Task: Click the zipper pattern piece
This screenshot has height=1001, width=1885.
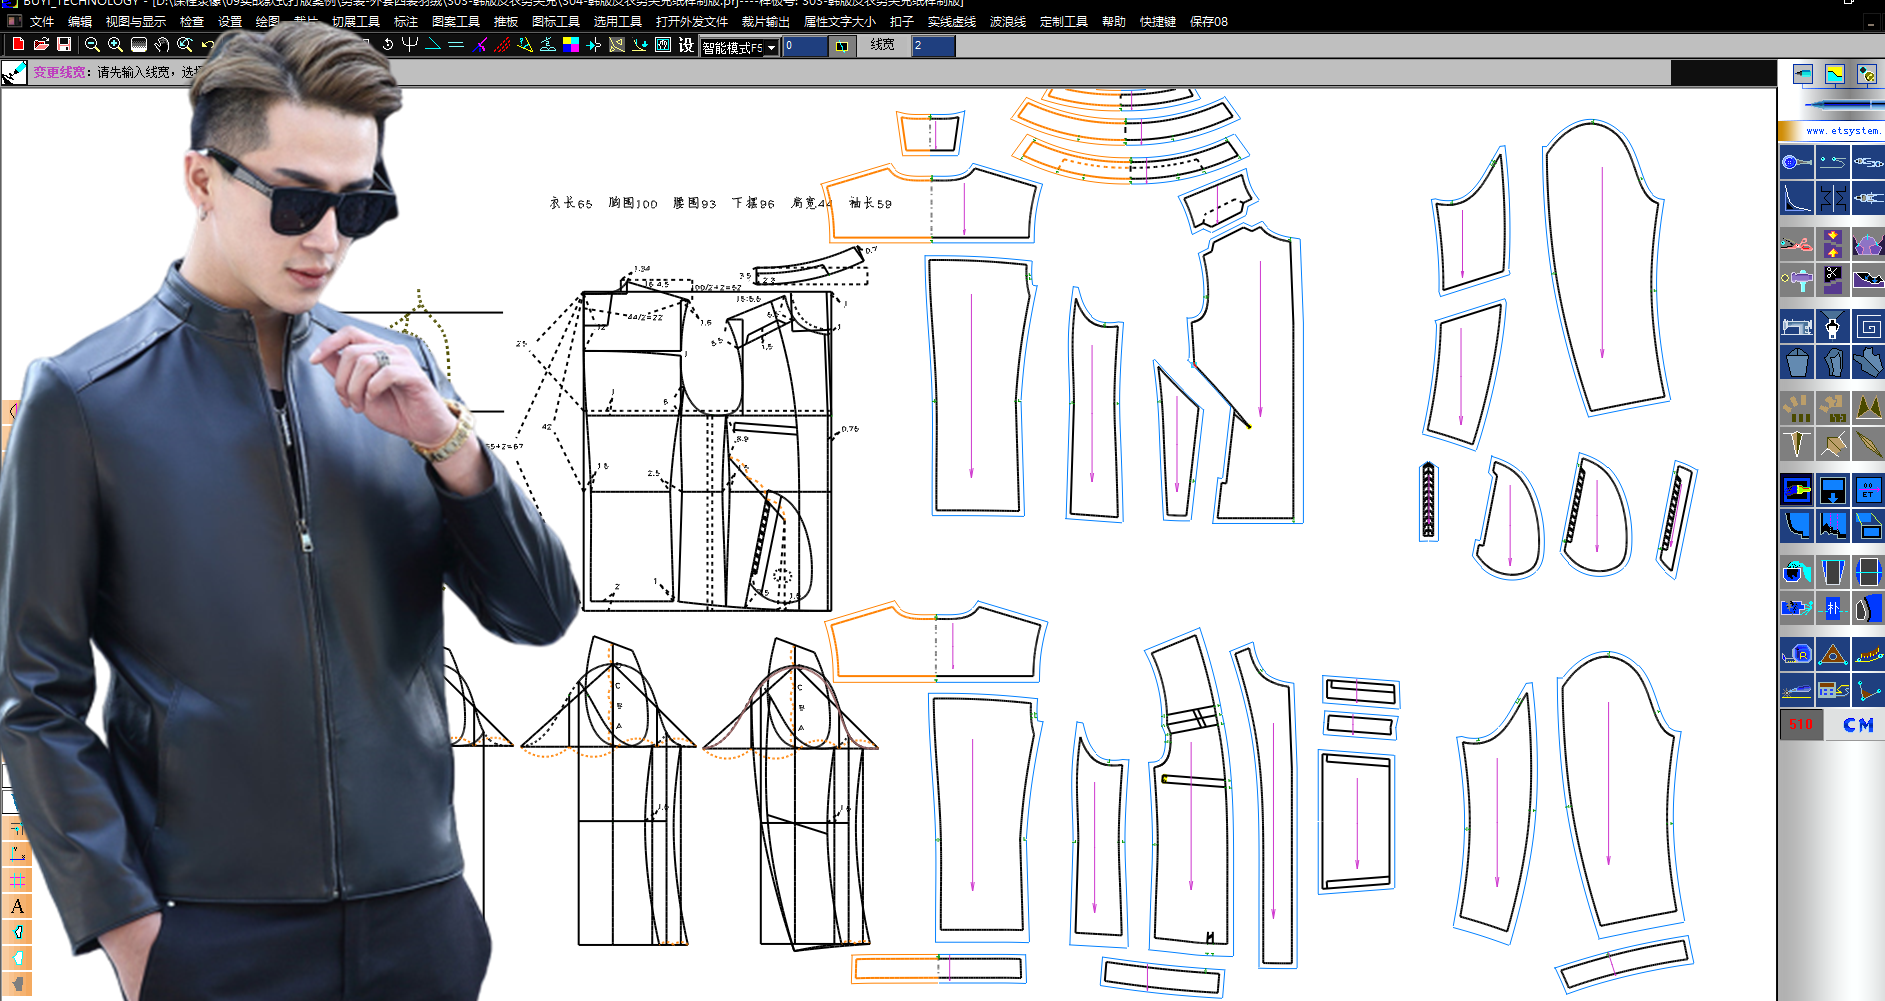Action: (x=1429, y=501)
